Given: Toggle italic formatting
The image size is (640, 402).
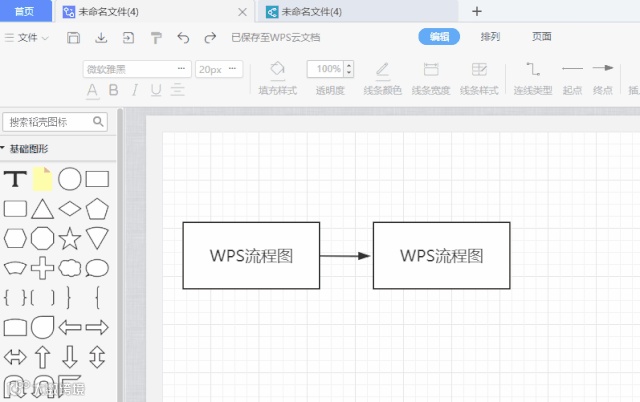Looking at the screenshot, I should pos(135,90).
